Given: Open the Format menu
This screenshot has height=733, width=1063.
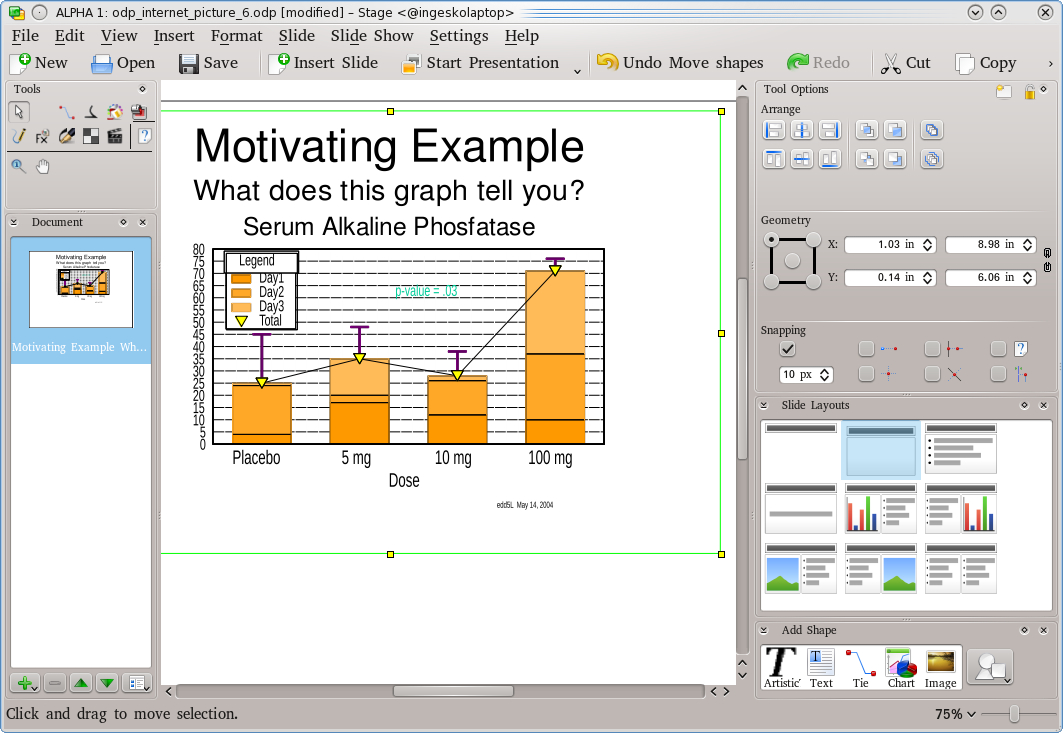Looking at the screenshot, I should [236, 36].
